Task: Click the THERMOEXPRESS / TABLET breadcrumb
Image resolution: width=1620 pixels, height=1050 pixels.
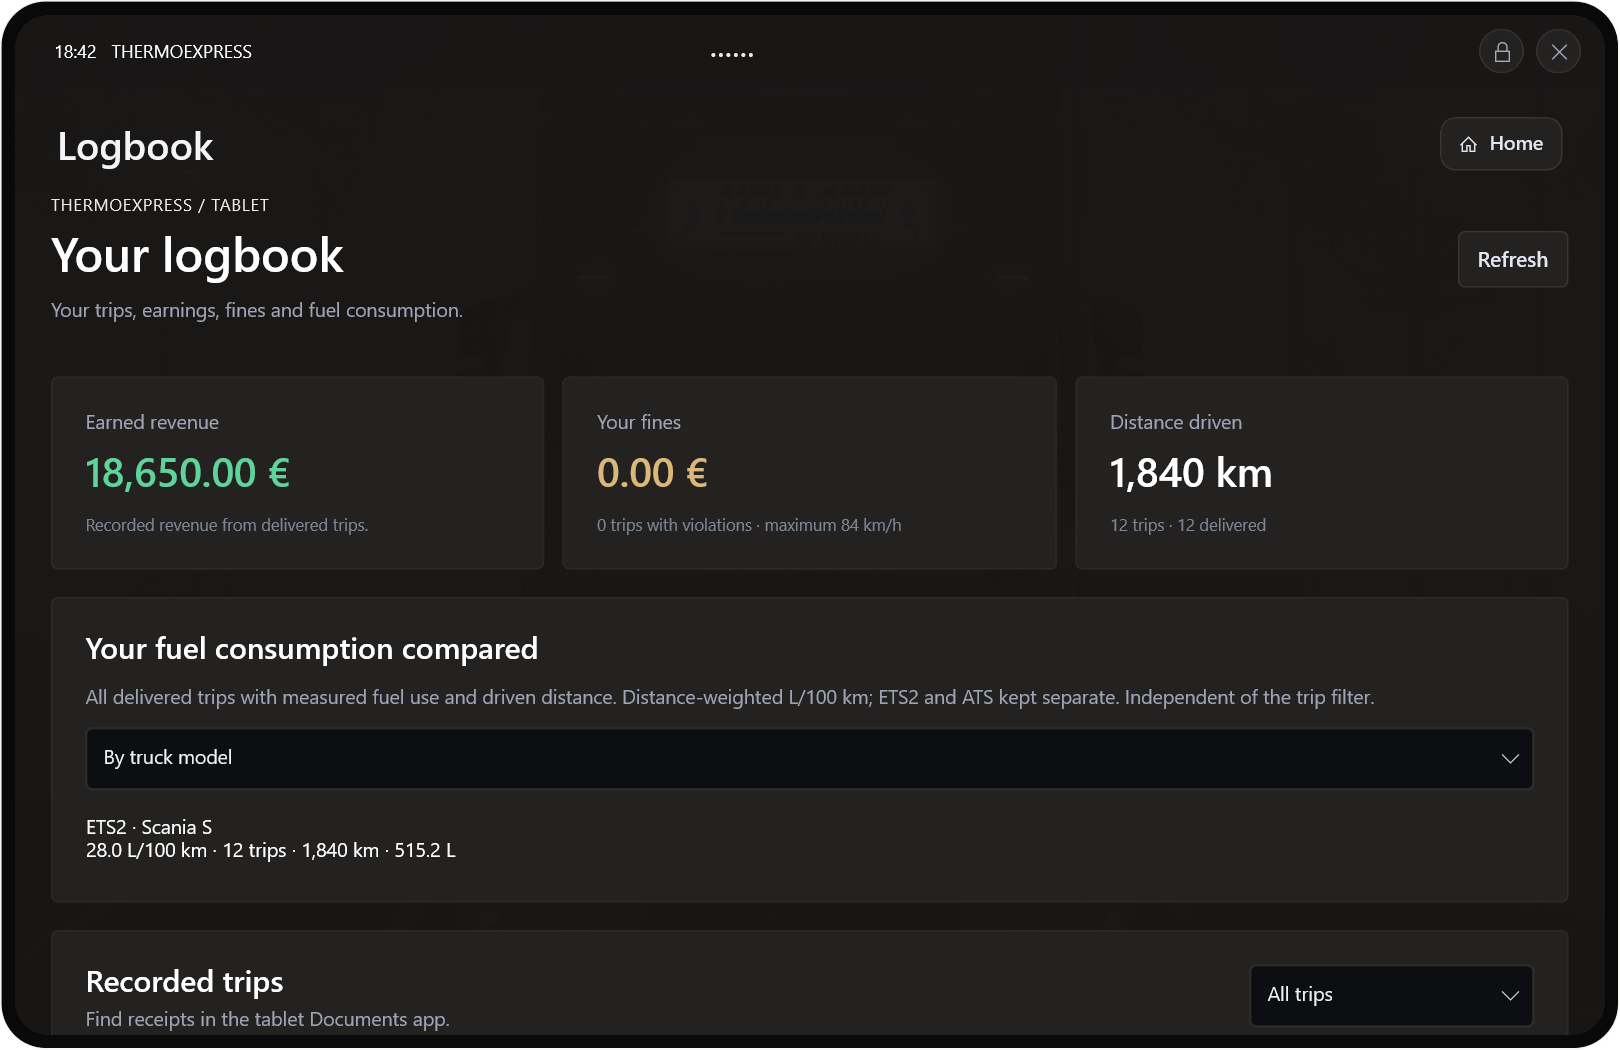Action: pyautogui.click(x=160, y=205)
